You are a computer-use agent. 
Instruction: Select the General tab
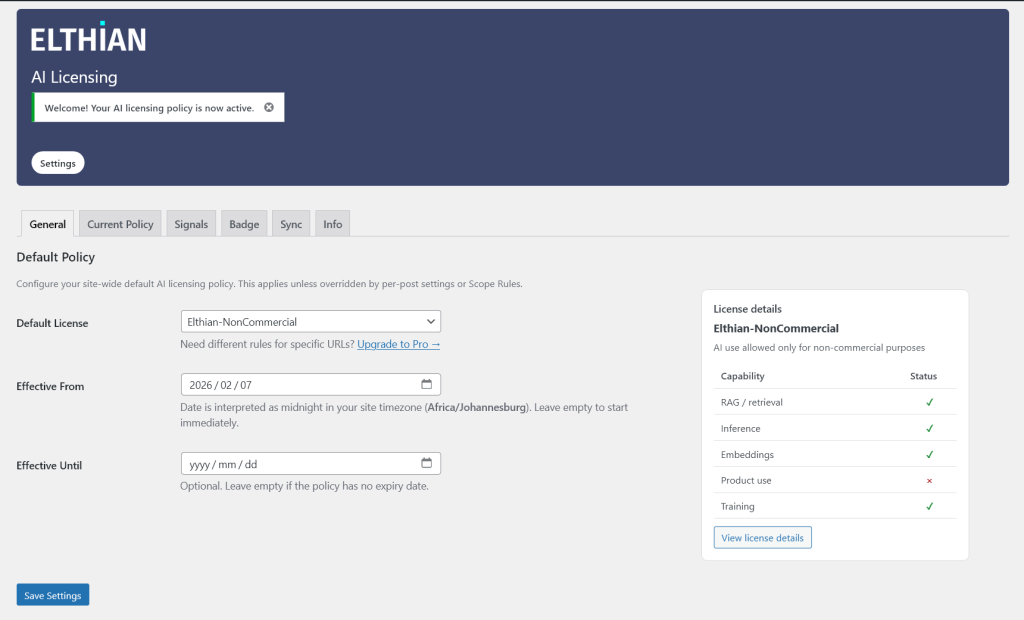pyautogui.click(x=48, y=224)
